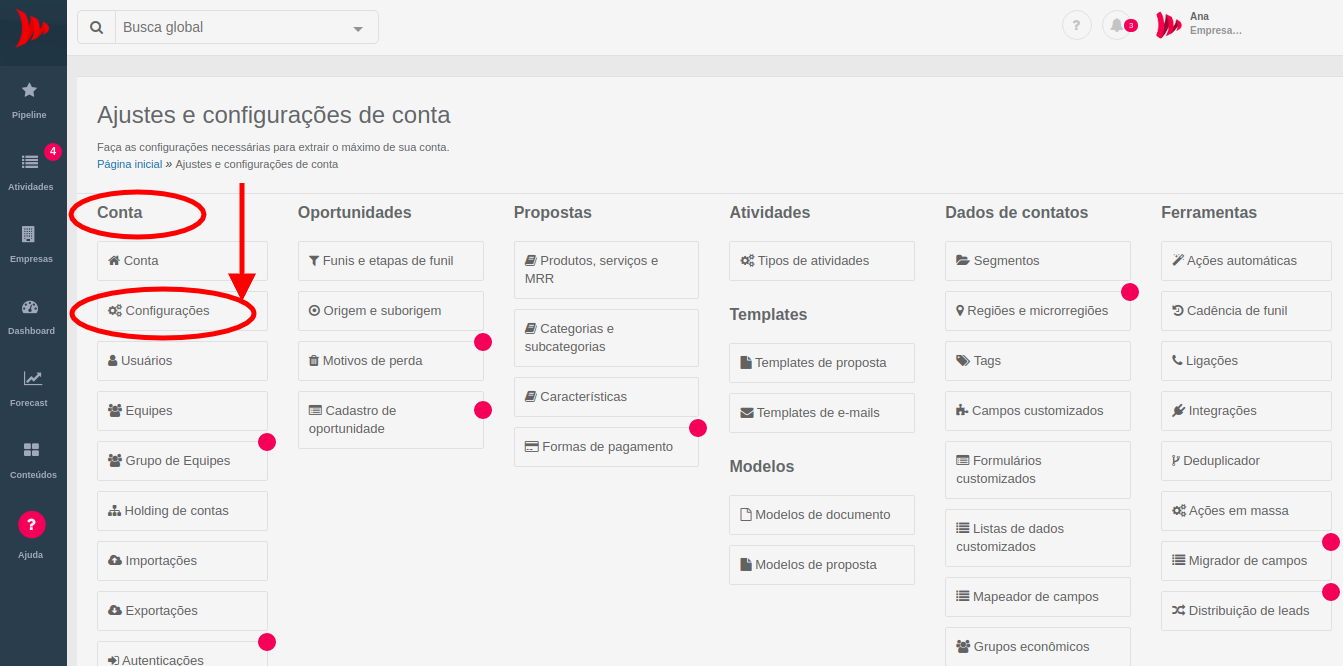Open Empresas building icon in sidebar

pos(29,234)
